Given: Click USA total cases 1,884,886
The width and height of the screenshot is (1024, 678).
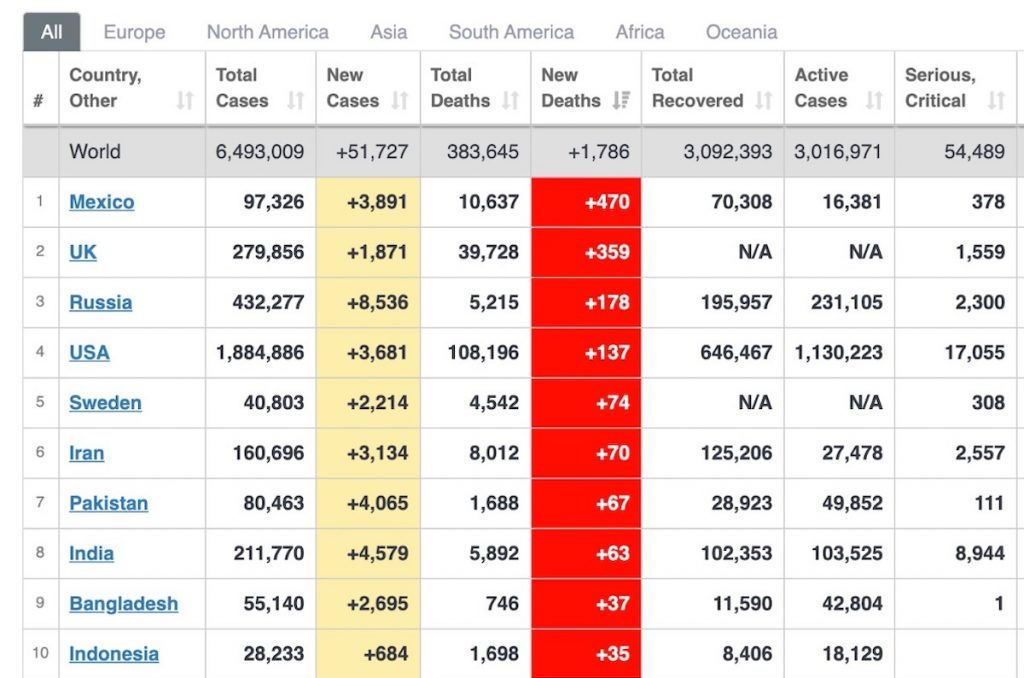Looking at the screenshot, I should (x=260, y=353).
